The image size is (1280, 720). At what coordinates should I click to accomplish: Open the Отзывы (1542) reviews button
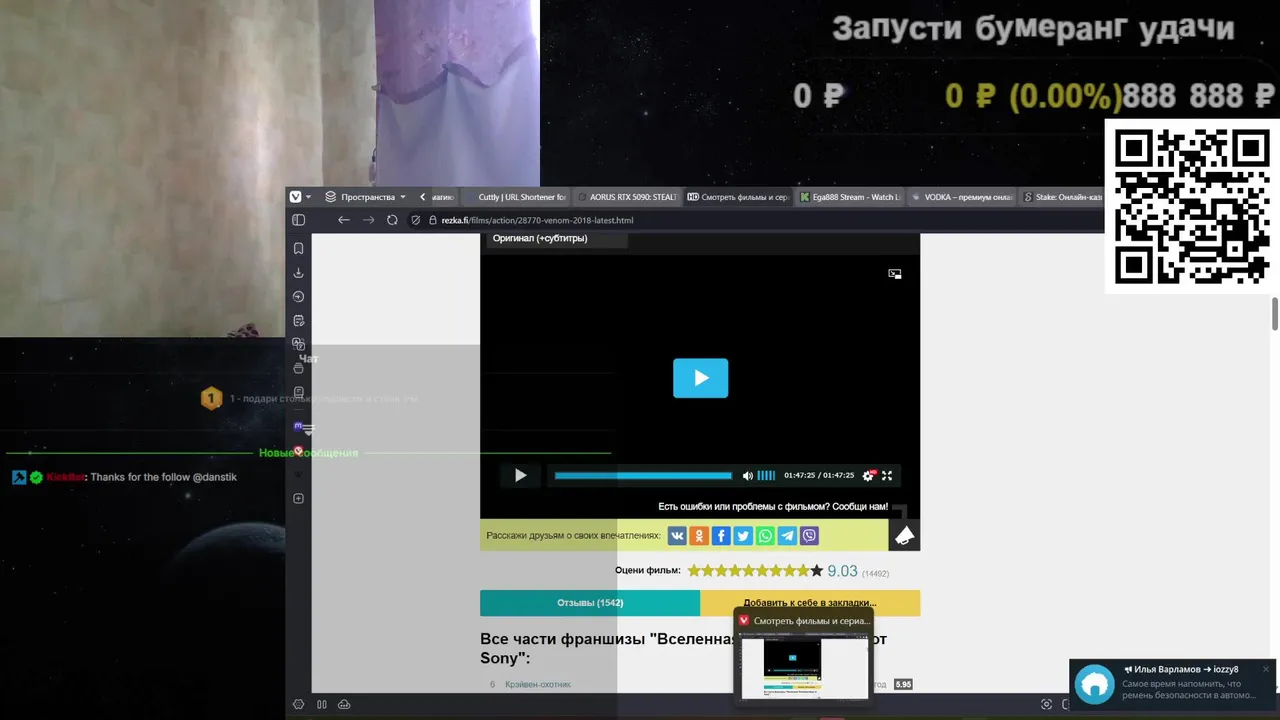click(590, 603)
